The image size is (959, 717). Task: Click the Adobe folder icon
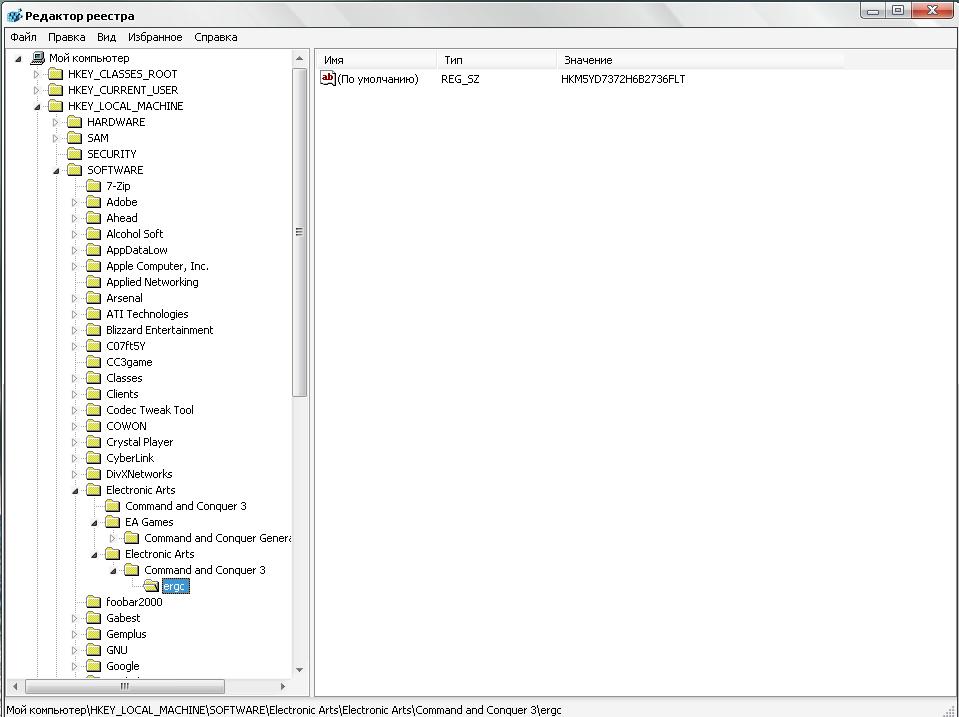pyautogui.click(x=94, y=202)
